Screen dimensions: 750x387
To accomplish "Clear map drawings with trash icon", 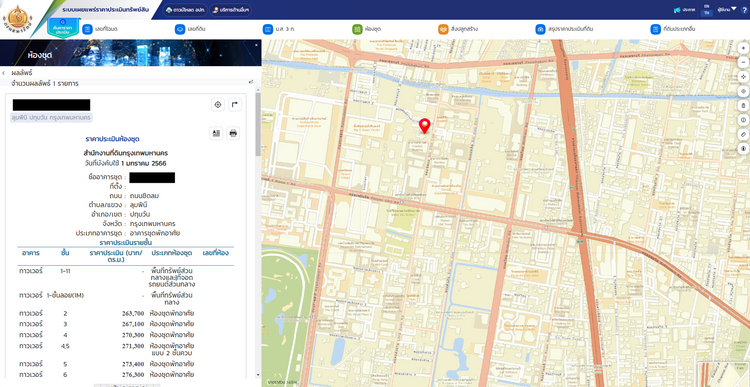I will (x=743, y=105).
